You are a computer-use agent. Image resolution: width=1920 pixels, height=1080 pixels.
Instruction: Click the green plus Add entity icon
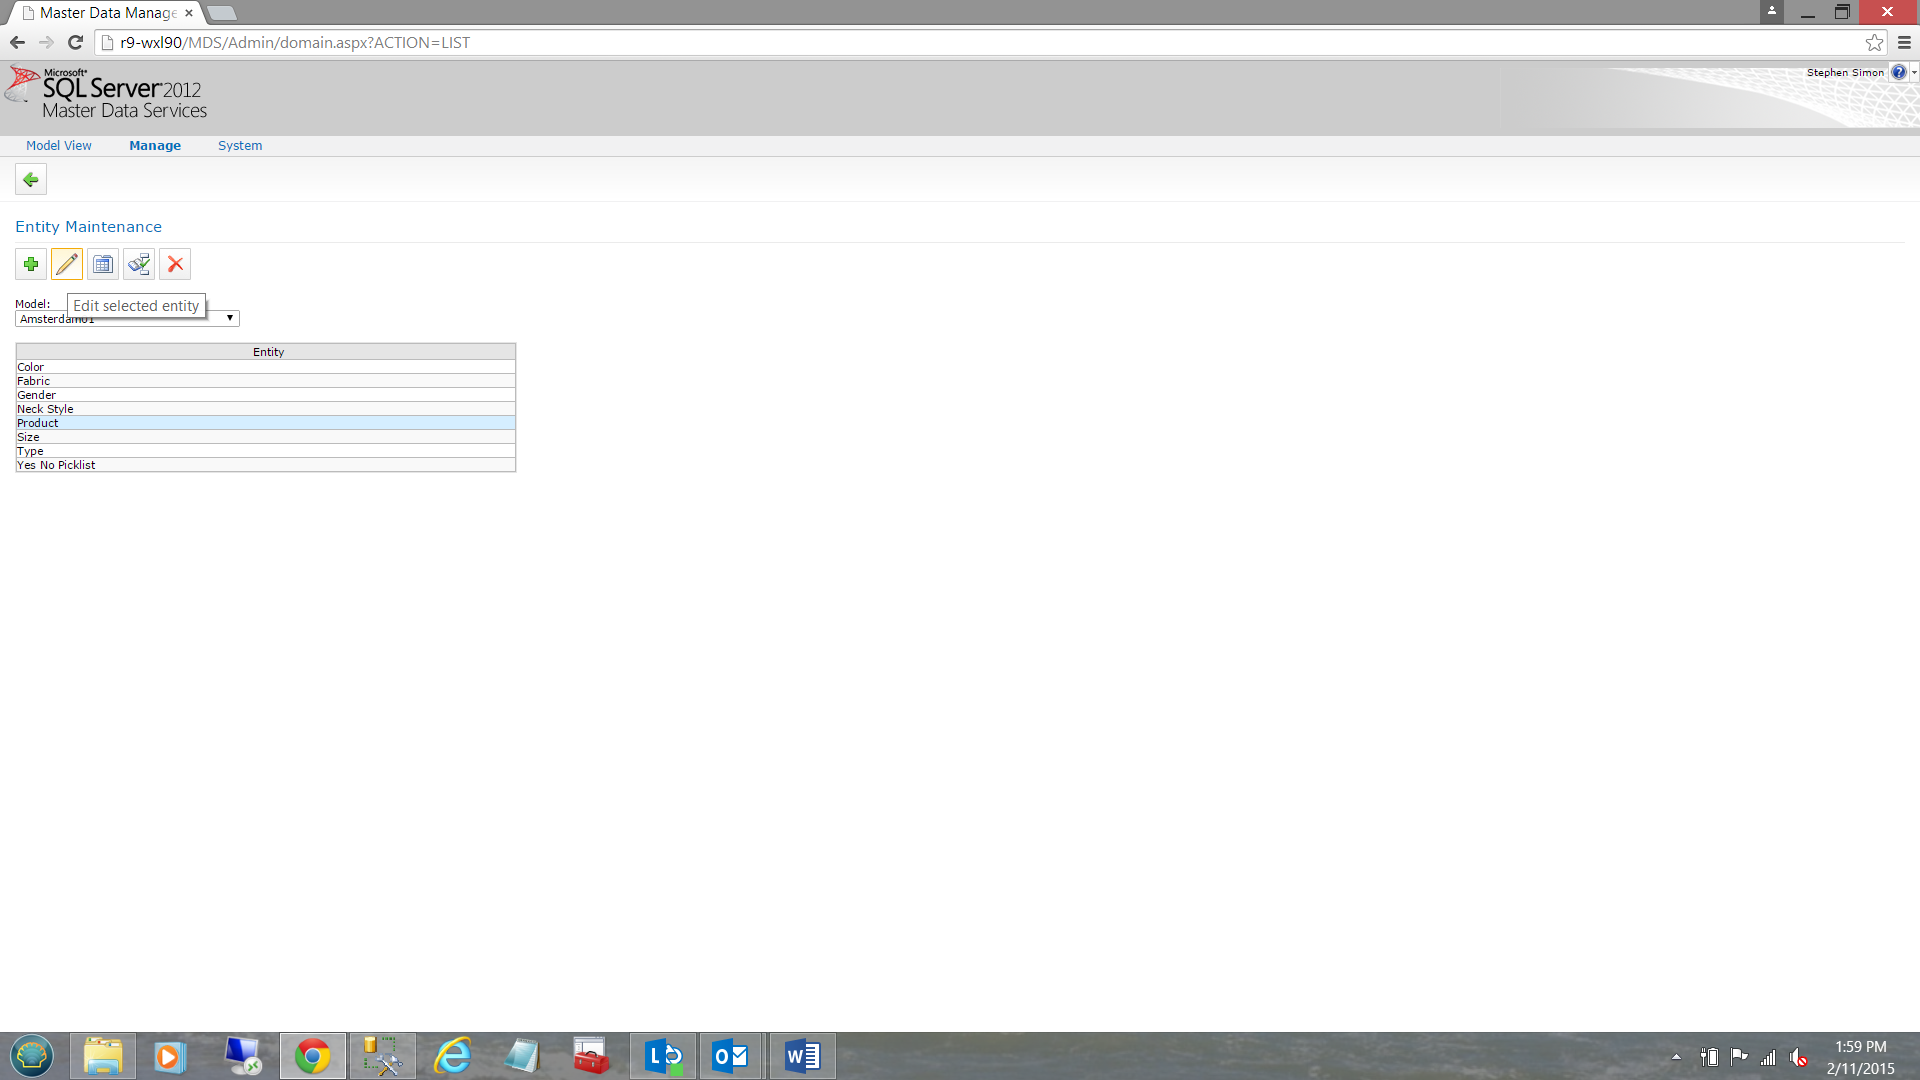31,264
